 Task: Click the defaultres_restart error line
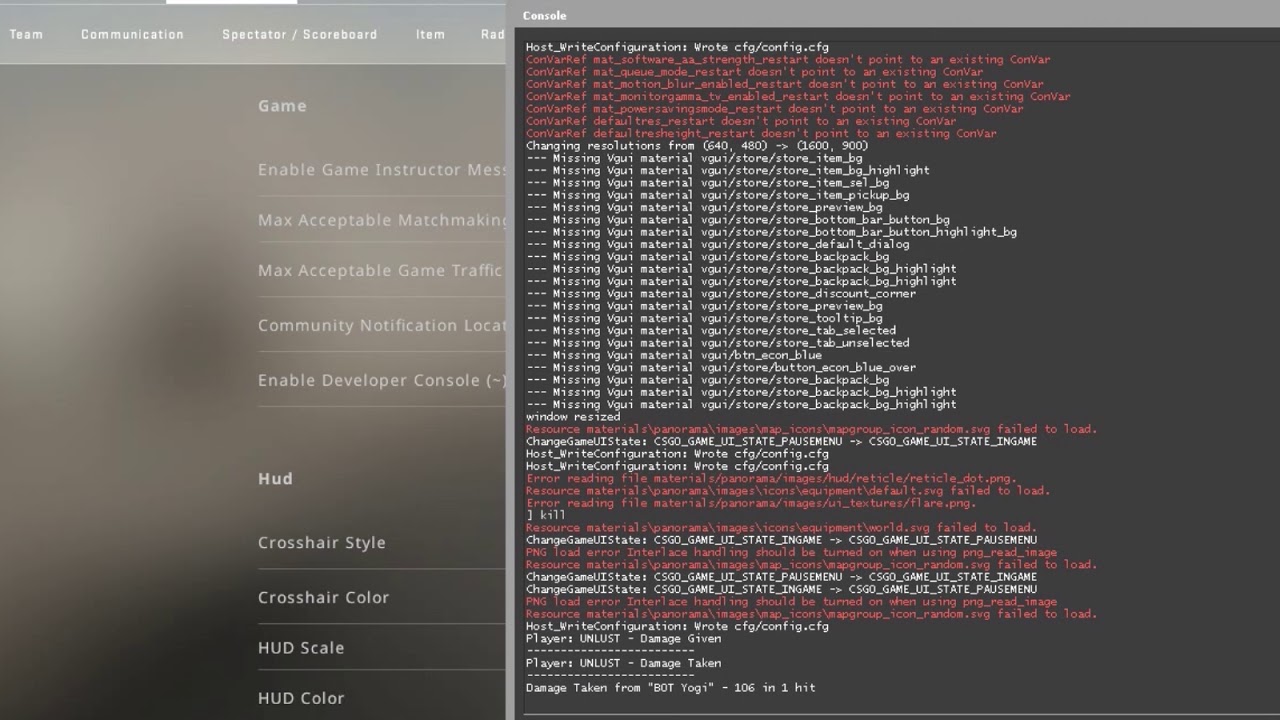pyautogui.click(x=741, y=121)
